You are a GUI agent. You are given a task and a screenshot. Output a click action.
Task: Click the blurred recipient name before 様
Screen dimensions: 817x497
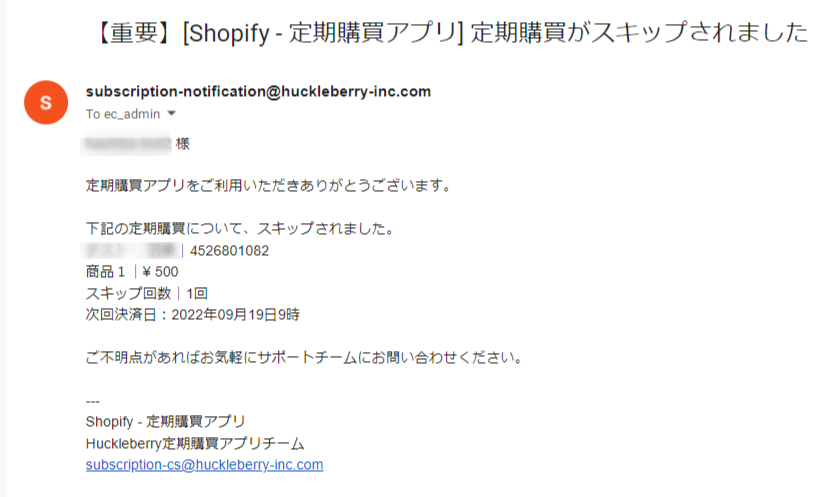pyautogui.click(x=128, y=144)
